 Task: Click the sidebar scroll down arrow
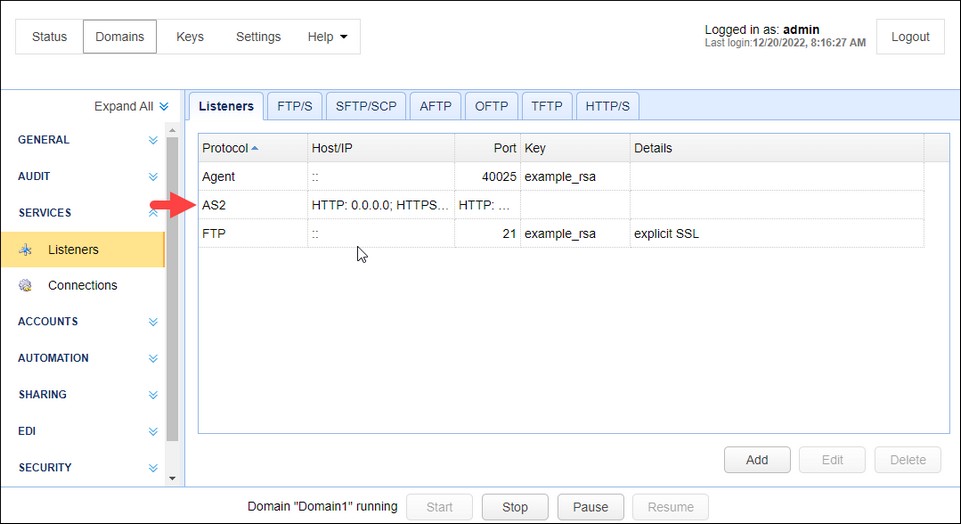(172, 478)
